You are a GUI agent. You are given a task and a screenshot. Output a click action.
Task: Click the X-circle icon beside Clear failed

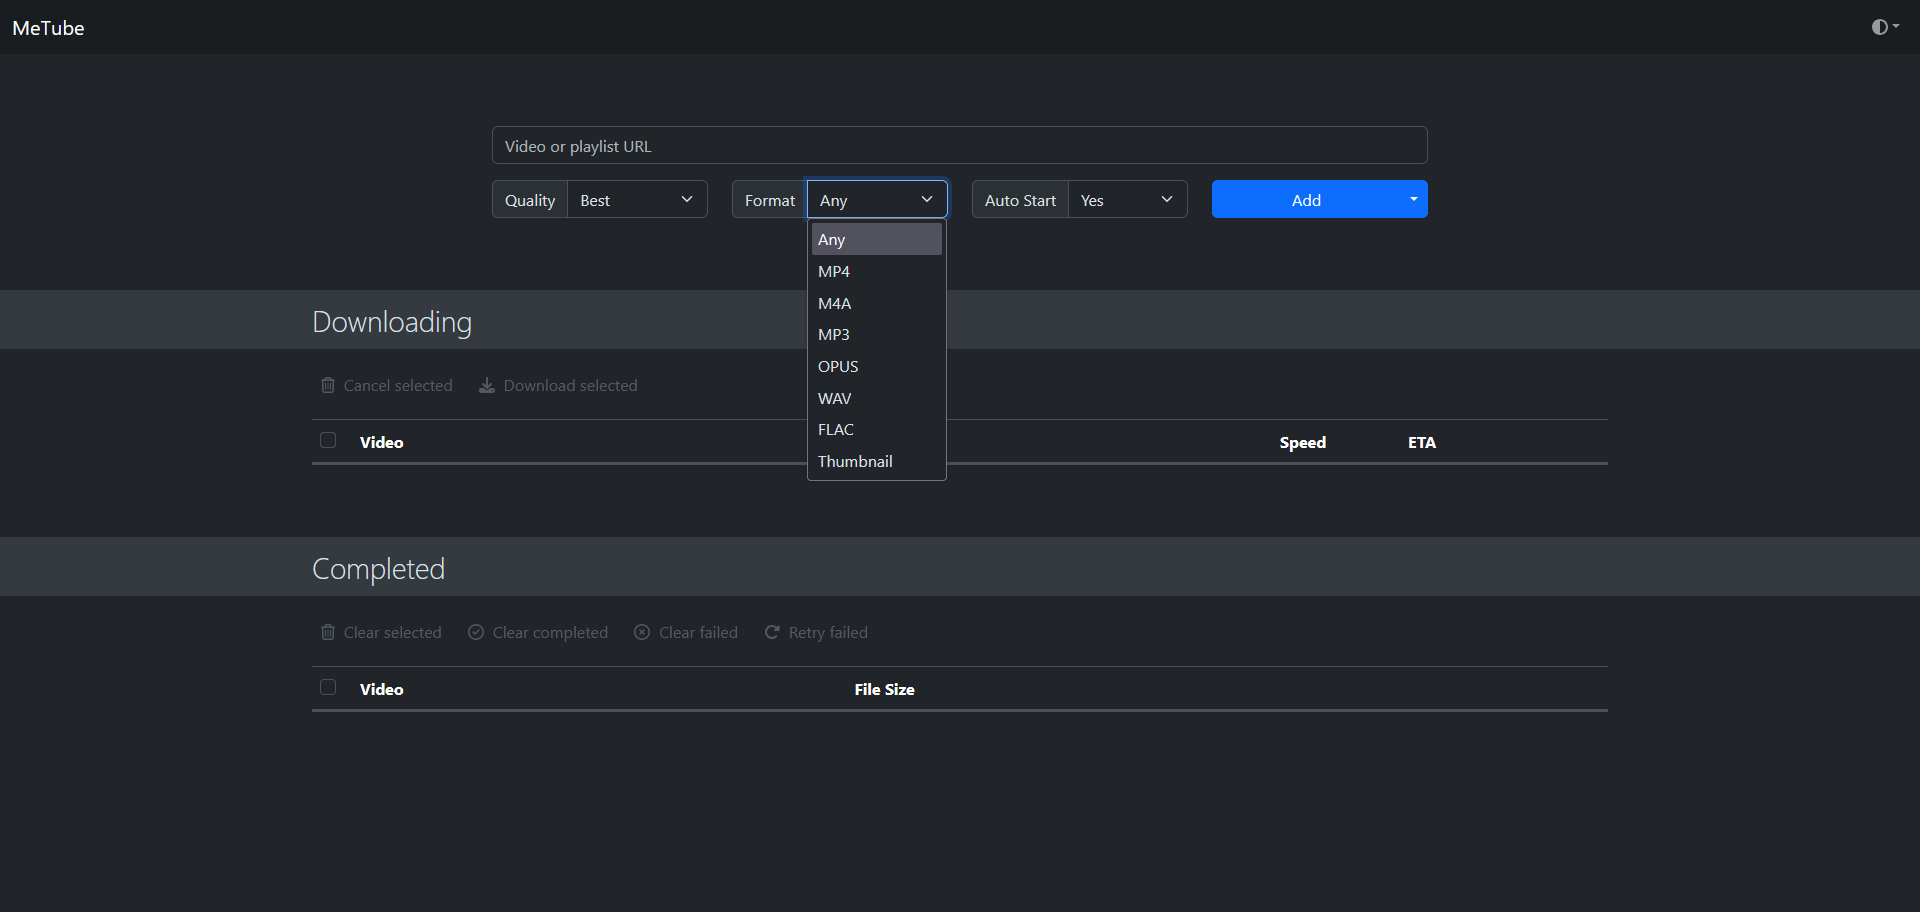[642, 632]
